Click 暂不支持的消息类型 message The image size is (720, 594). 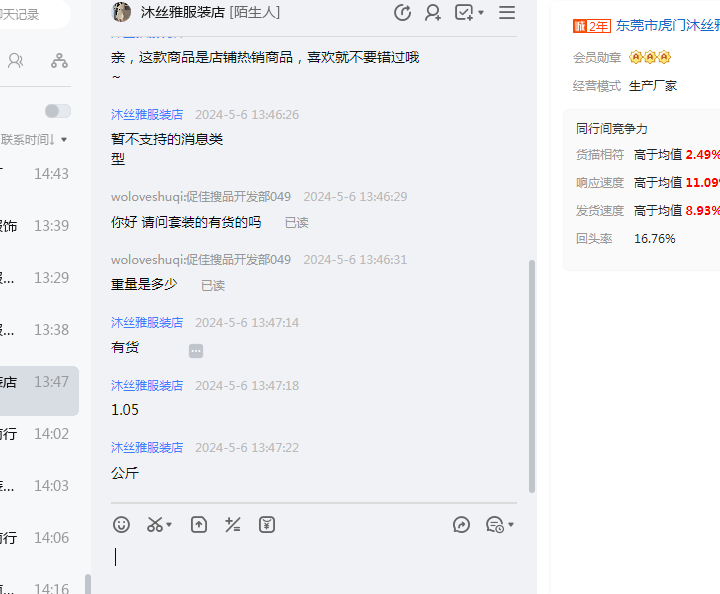point(167,149)
